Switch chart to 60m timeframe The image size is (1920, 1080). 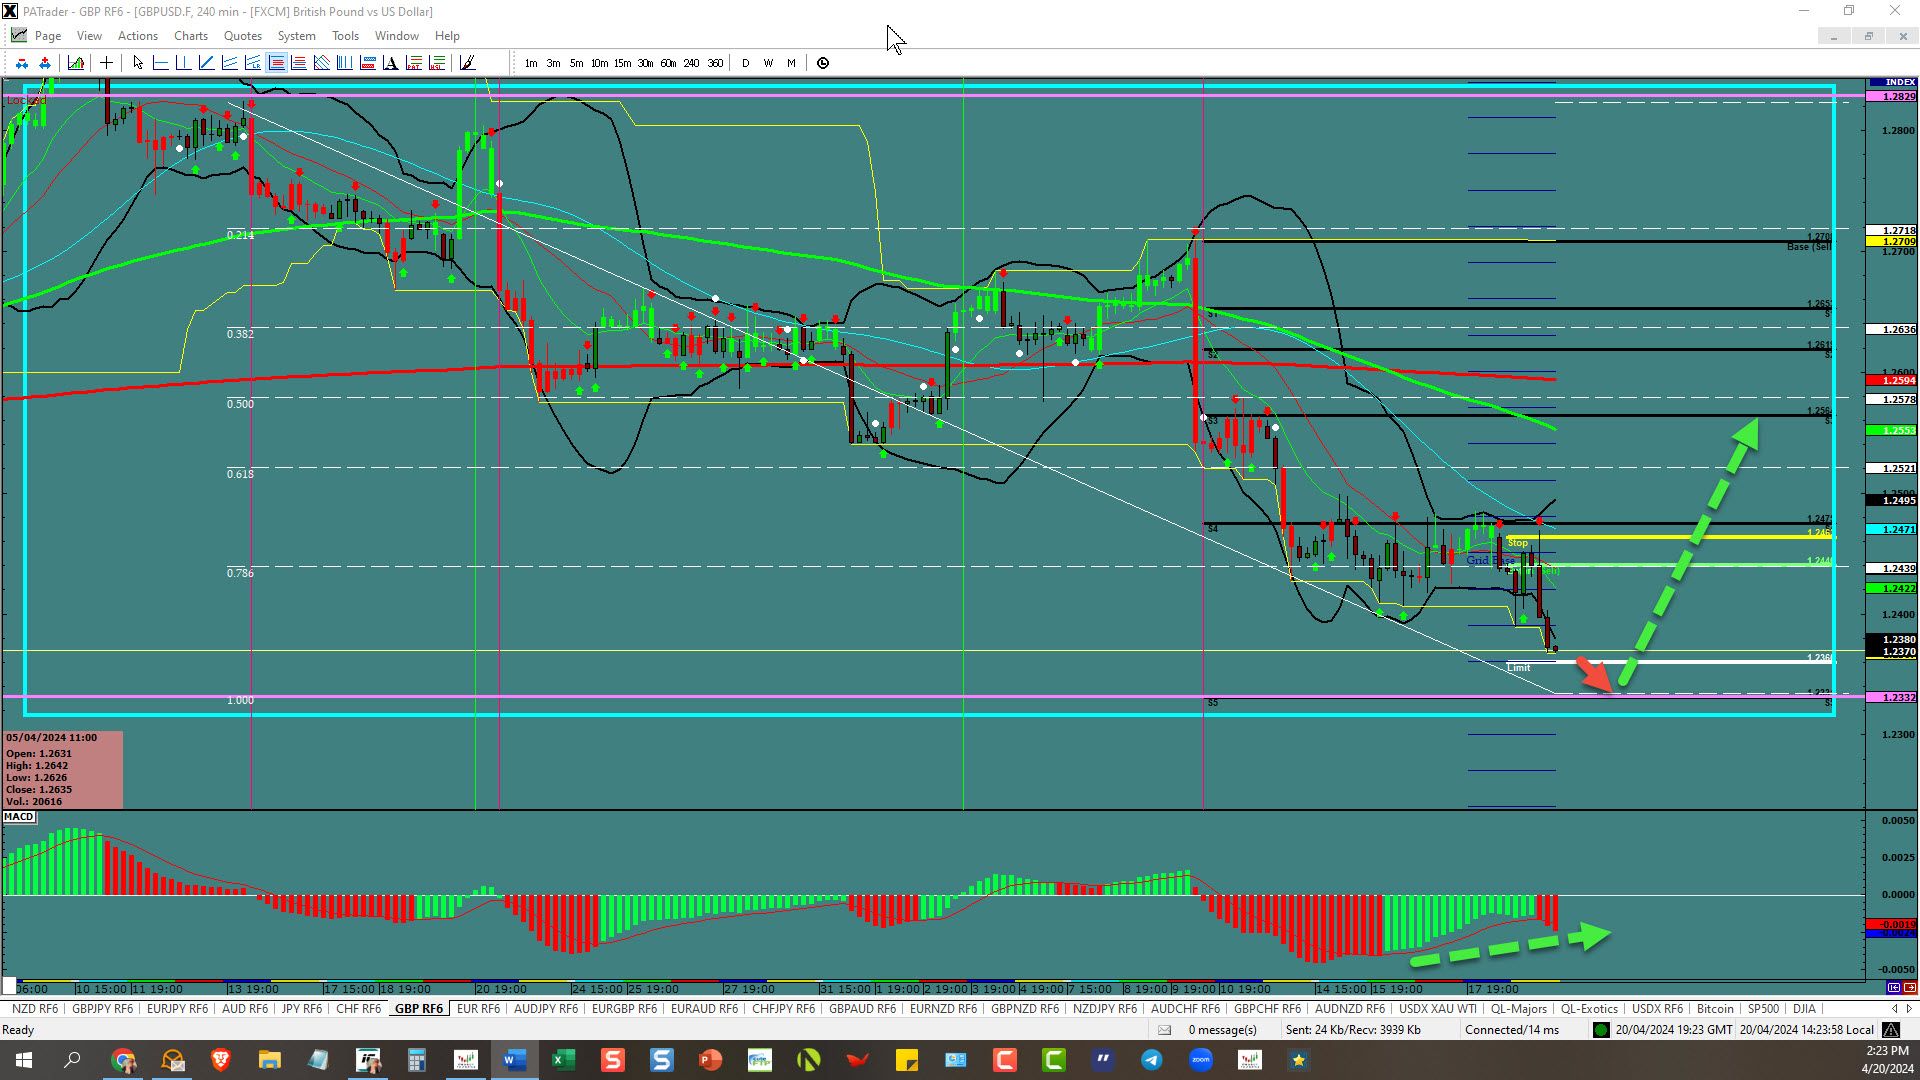coord(668,63)
